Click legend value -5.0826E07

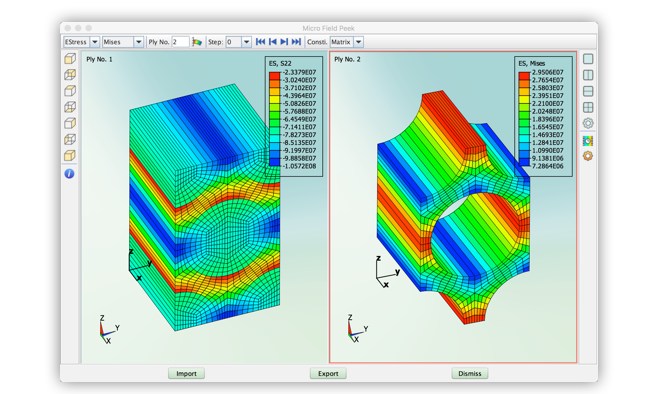[299, 104]
